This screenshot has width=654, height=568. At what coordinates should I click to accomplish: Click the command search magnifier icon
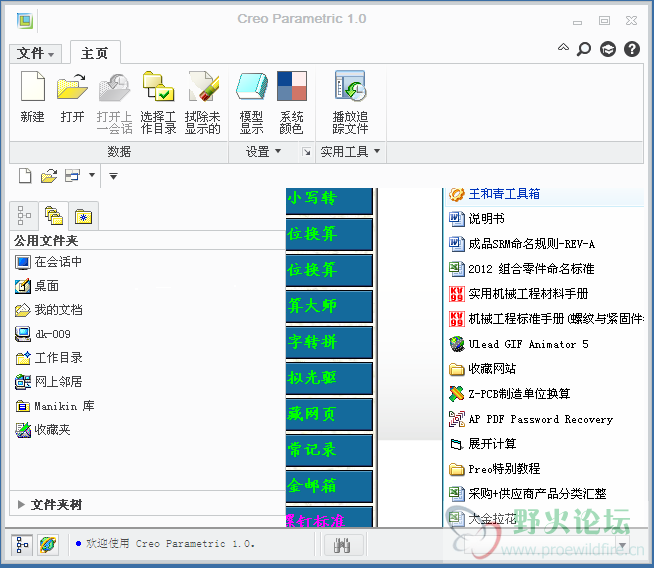click(x=584, y=49)
